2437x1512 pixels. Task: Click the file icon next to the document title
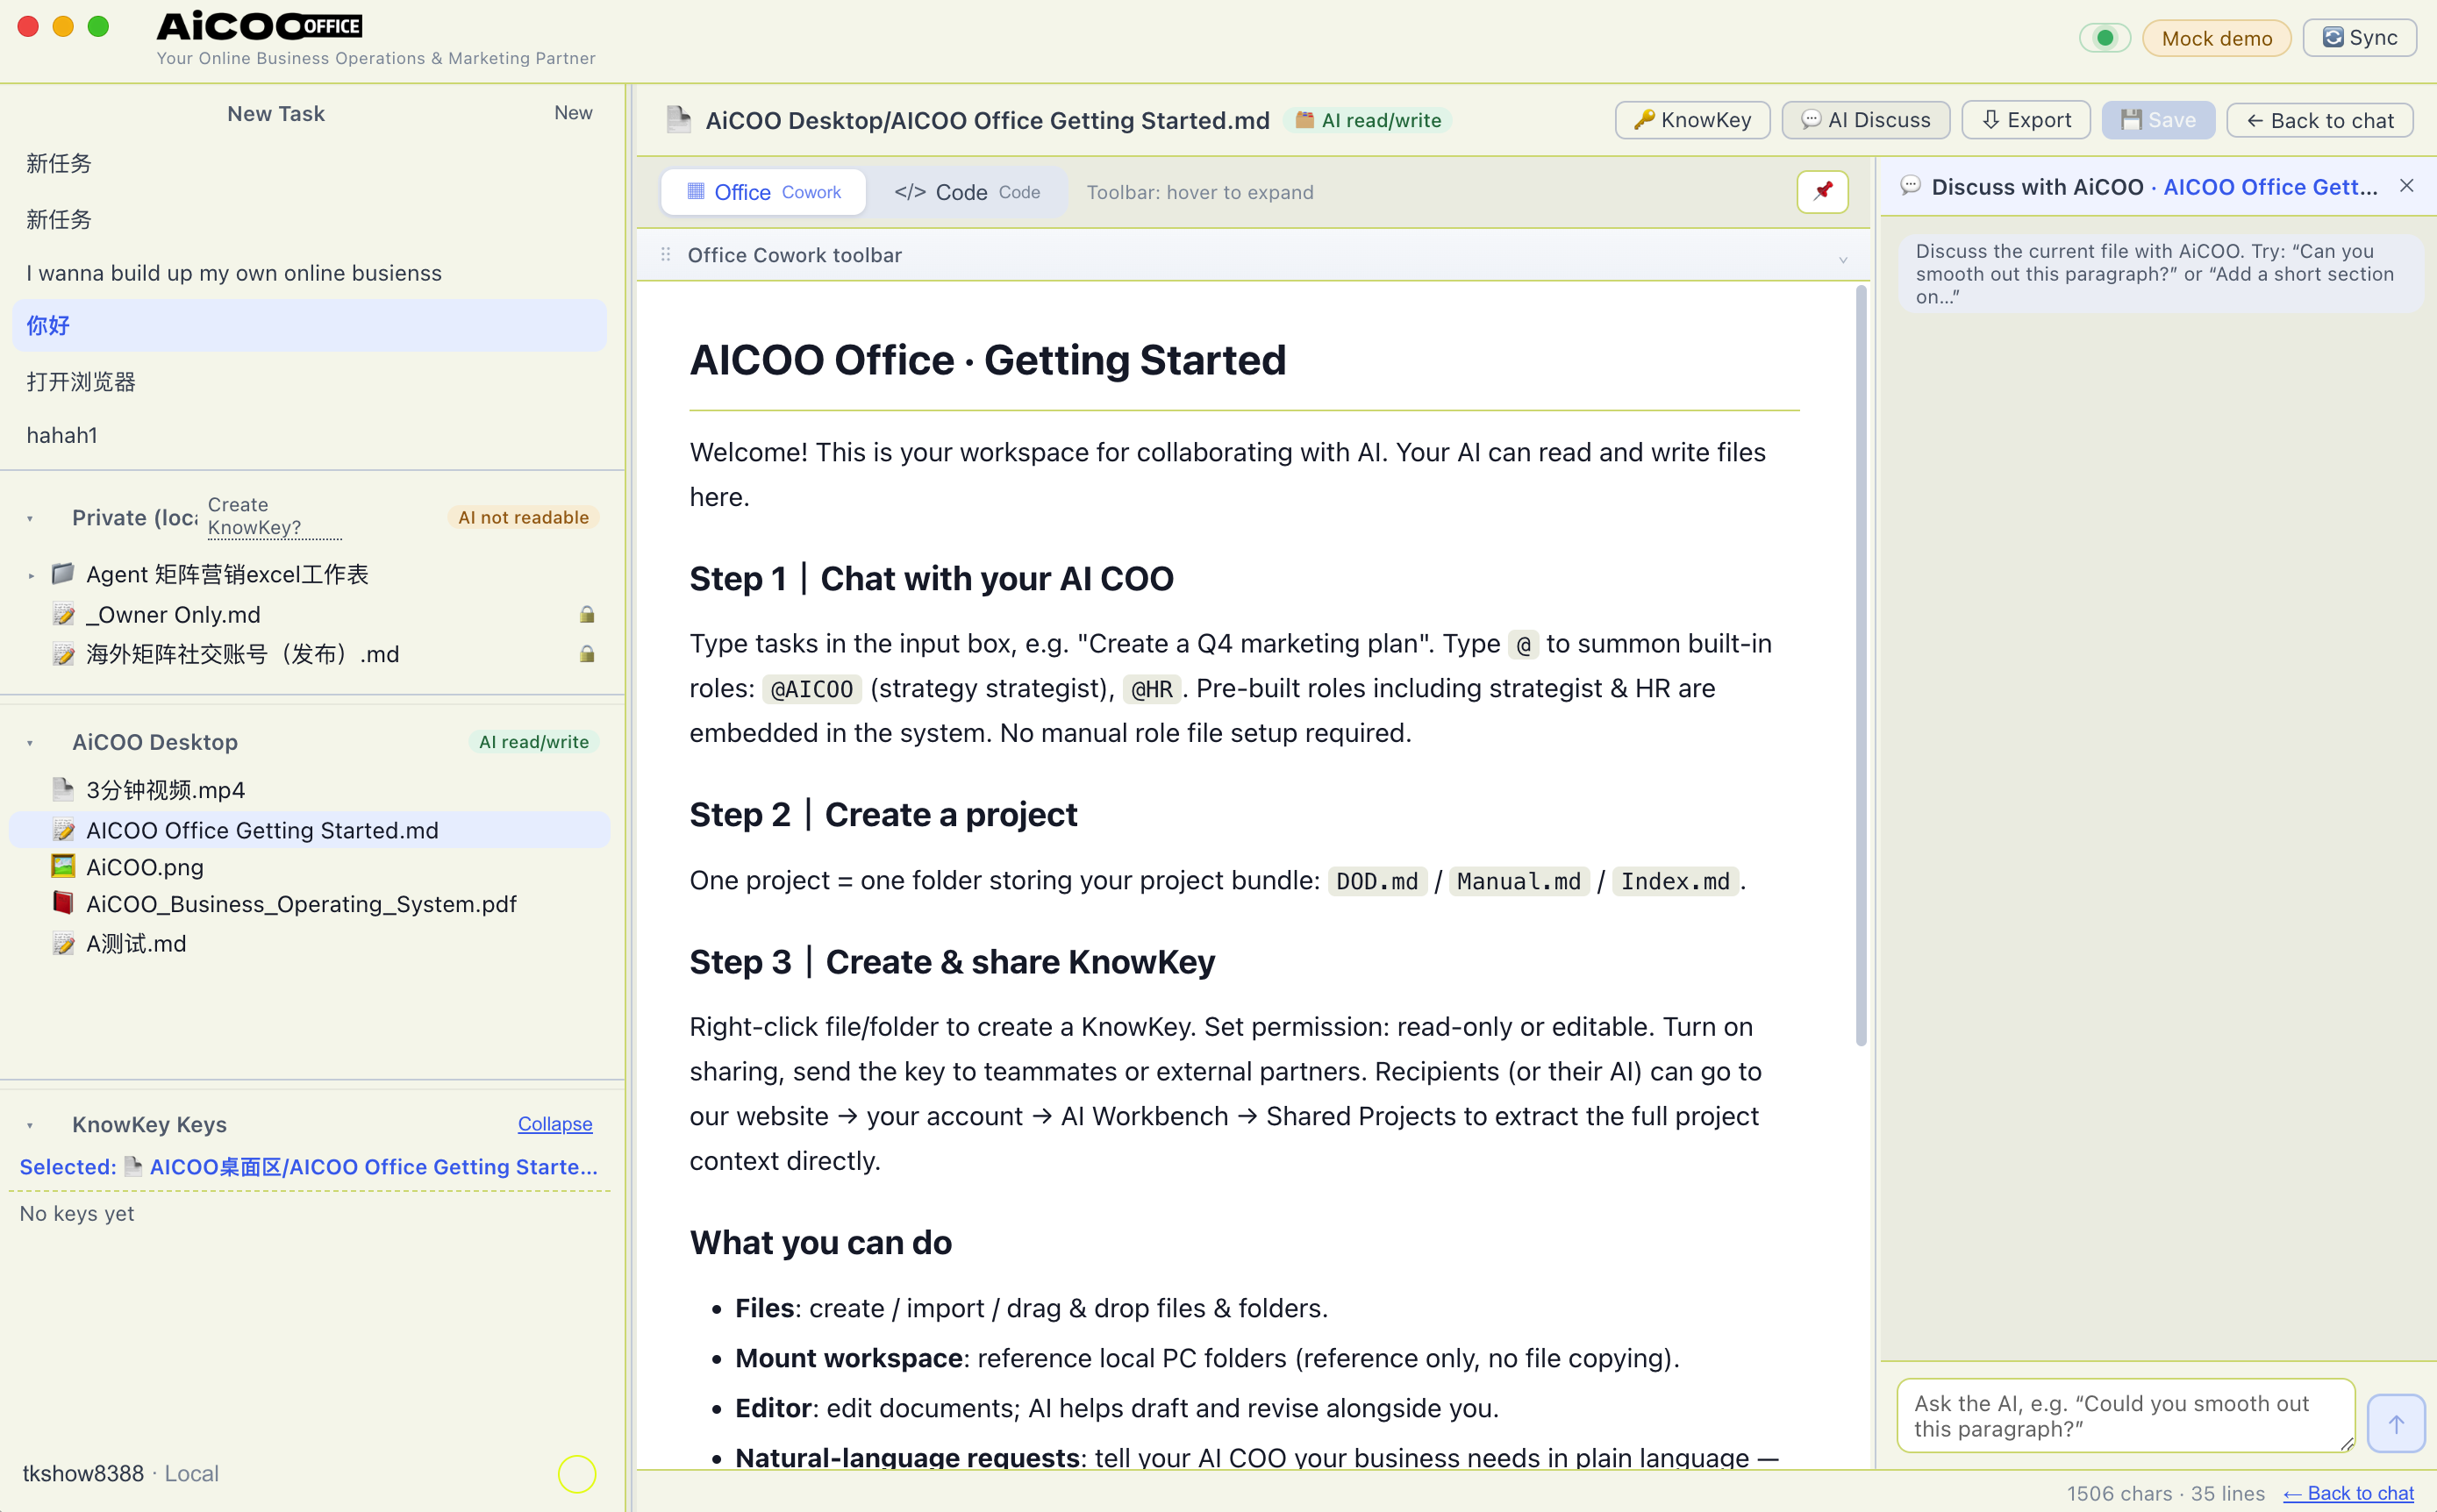[679, 120]
